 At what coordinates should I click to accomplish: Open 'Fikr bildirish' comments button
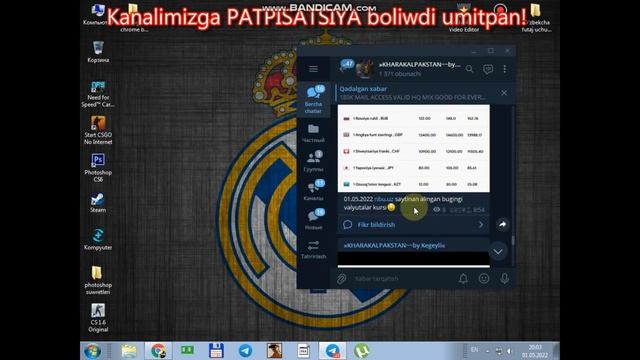(413, 224)
